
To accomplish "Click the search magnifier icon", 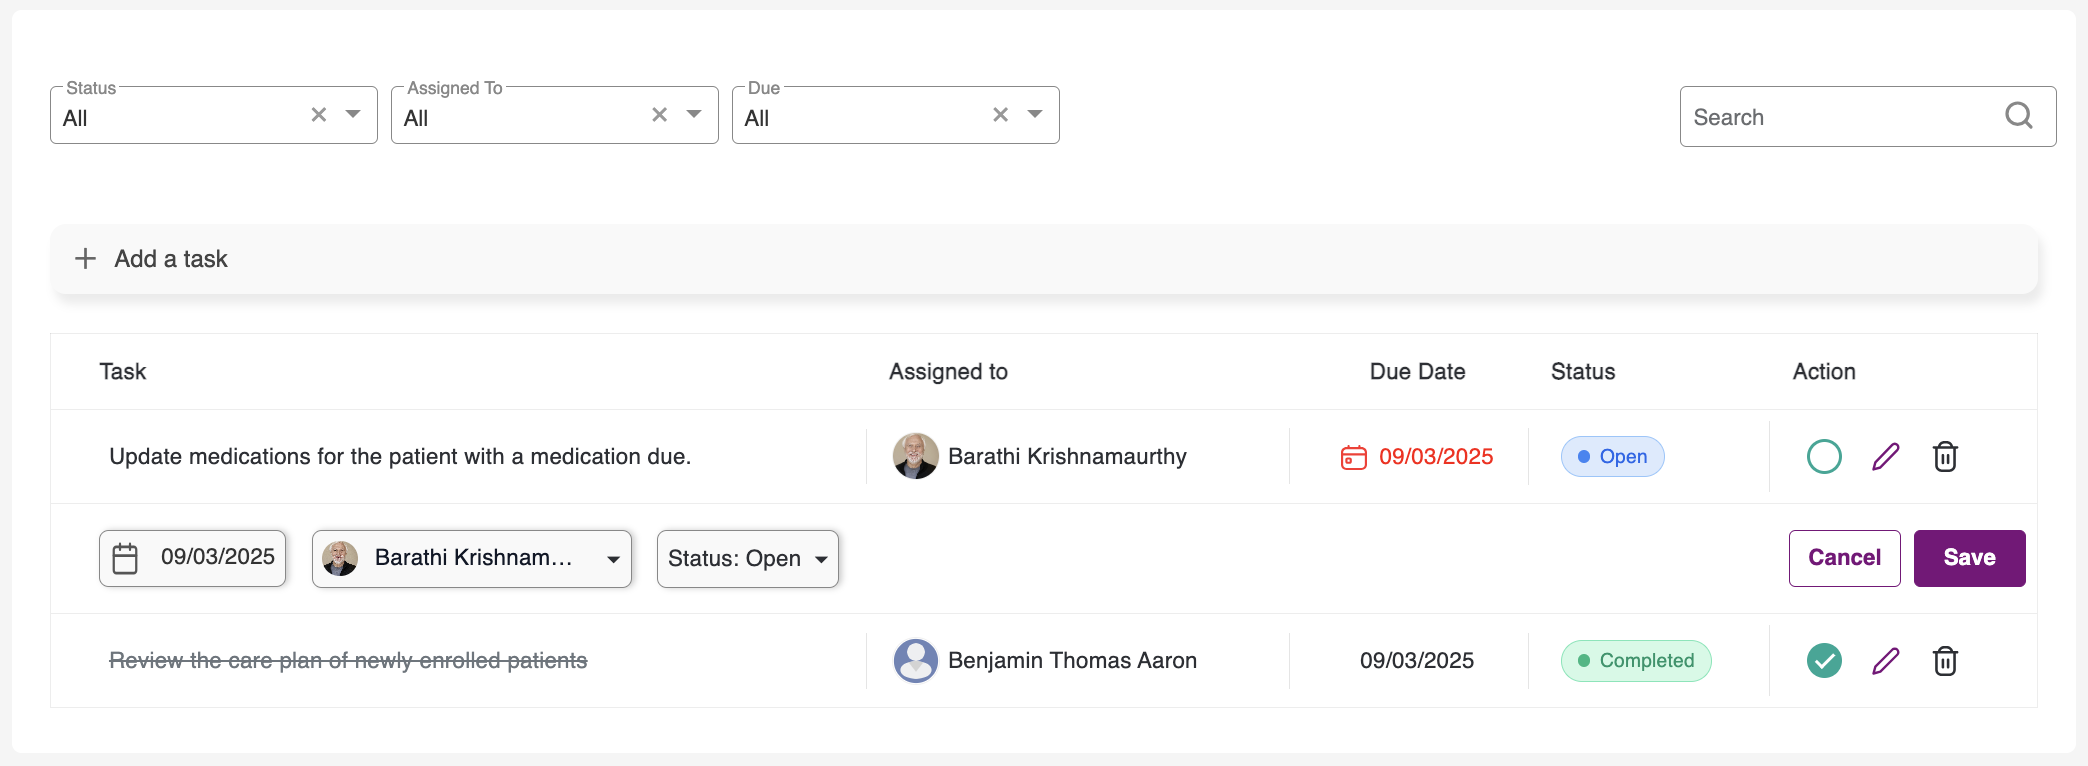I will click(2018, 116).
